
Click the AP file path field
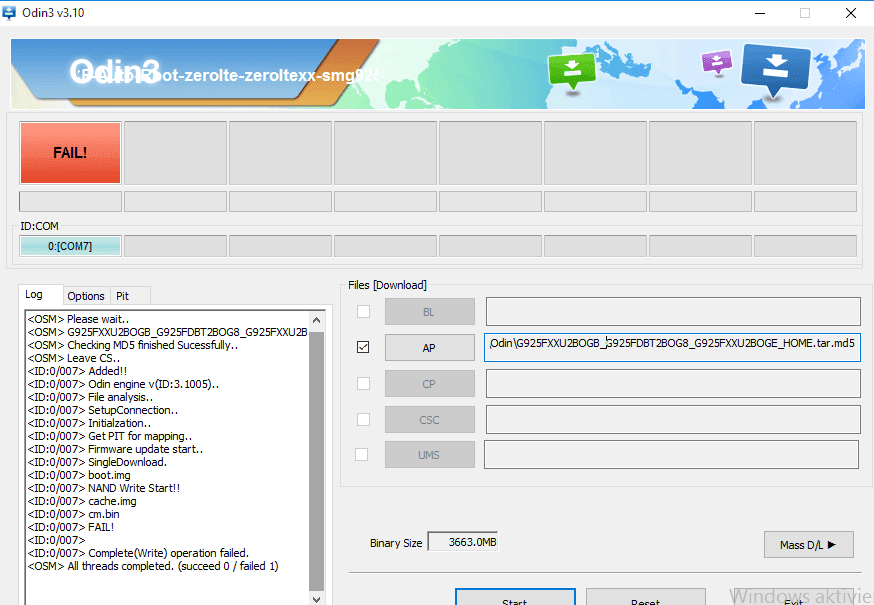672,347
